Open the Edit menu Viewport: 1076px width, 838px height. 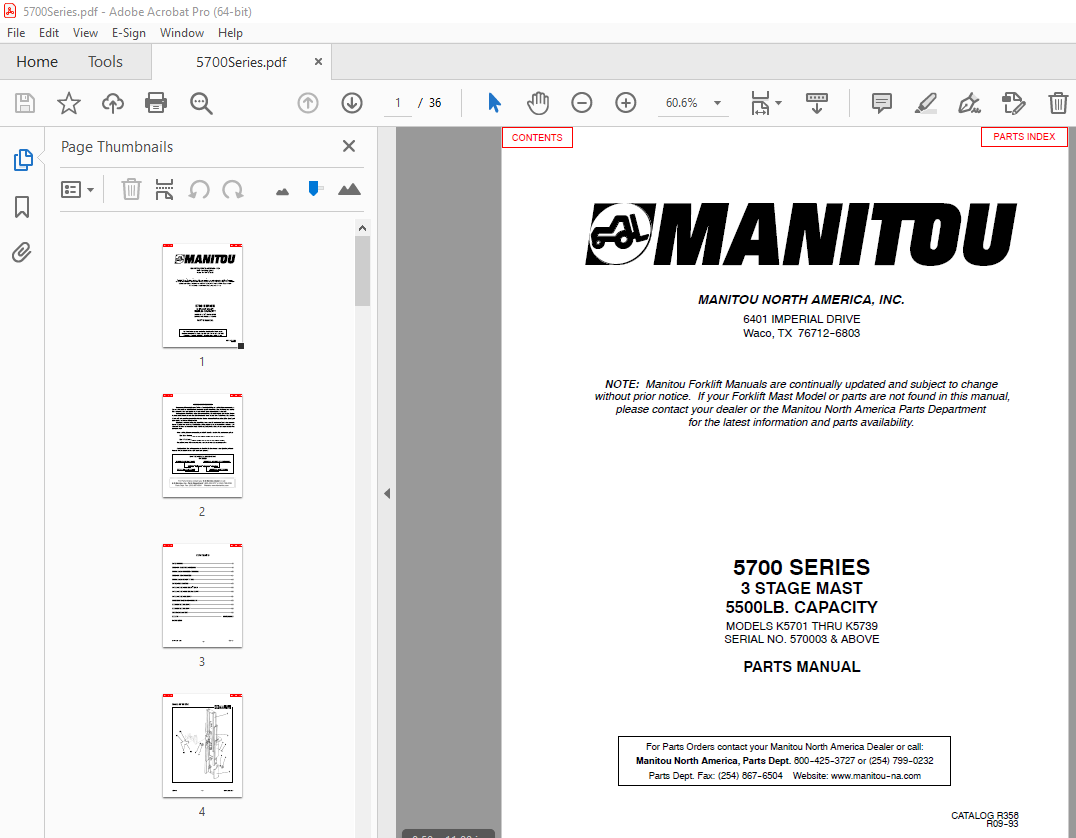[49, 33]
